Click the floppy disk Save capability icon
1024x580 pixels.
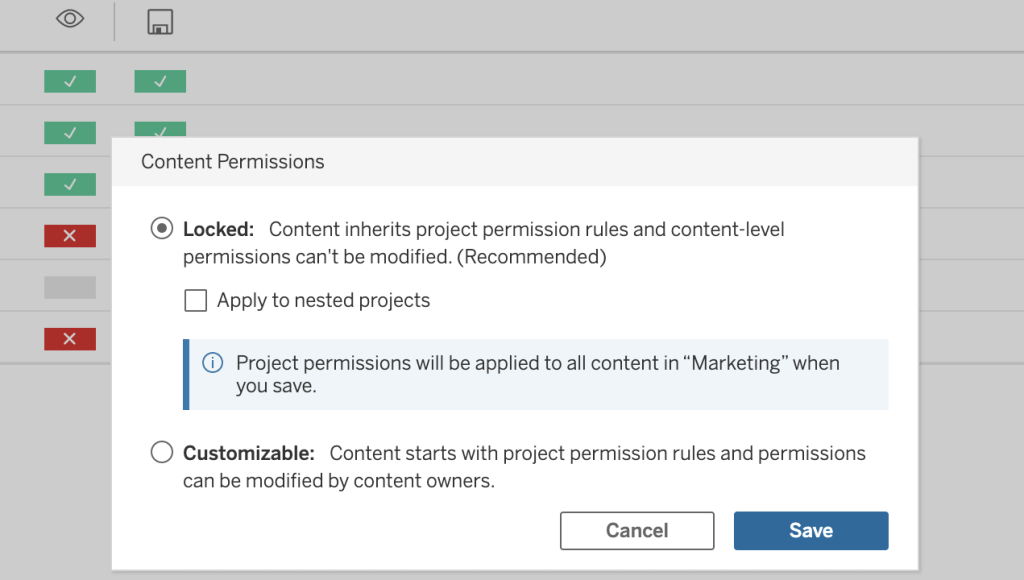click(x=160, y=21)
